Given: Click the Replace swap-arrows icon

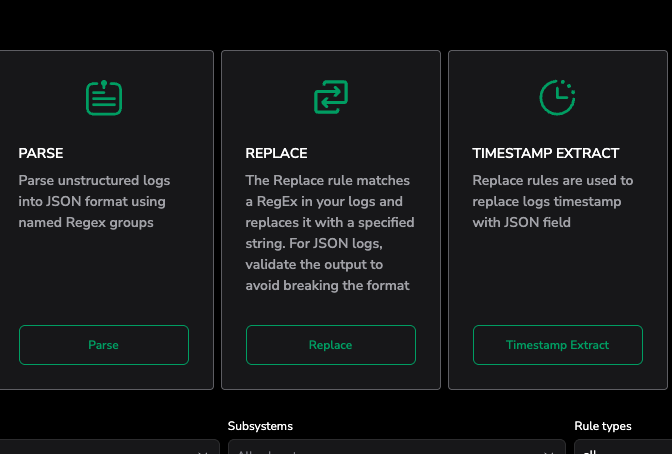Looking at the screenshot, I should 330,97.
